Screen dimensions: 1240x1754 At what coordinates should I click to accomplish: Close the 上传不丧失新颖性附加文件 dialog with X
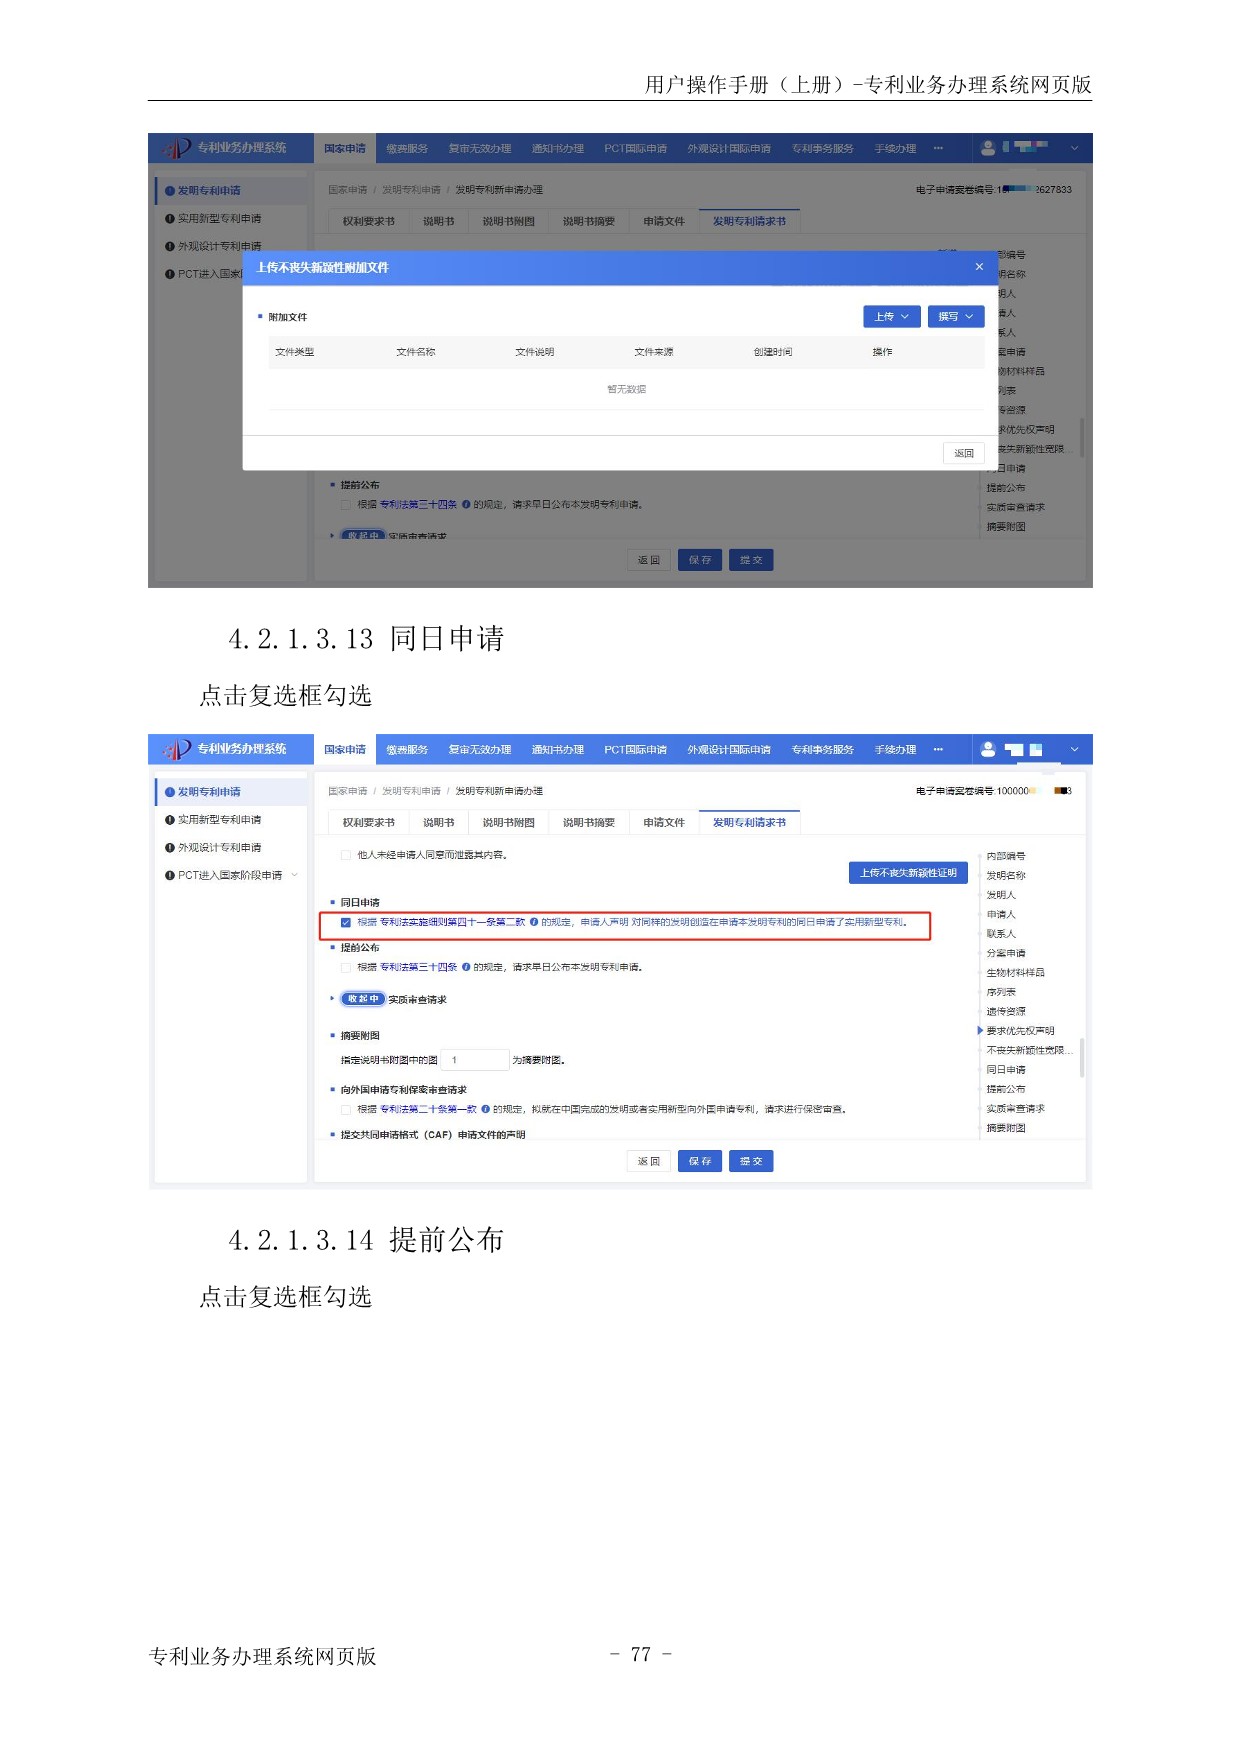pos(979,267)
